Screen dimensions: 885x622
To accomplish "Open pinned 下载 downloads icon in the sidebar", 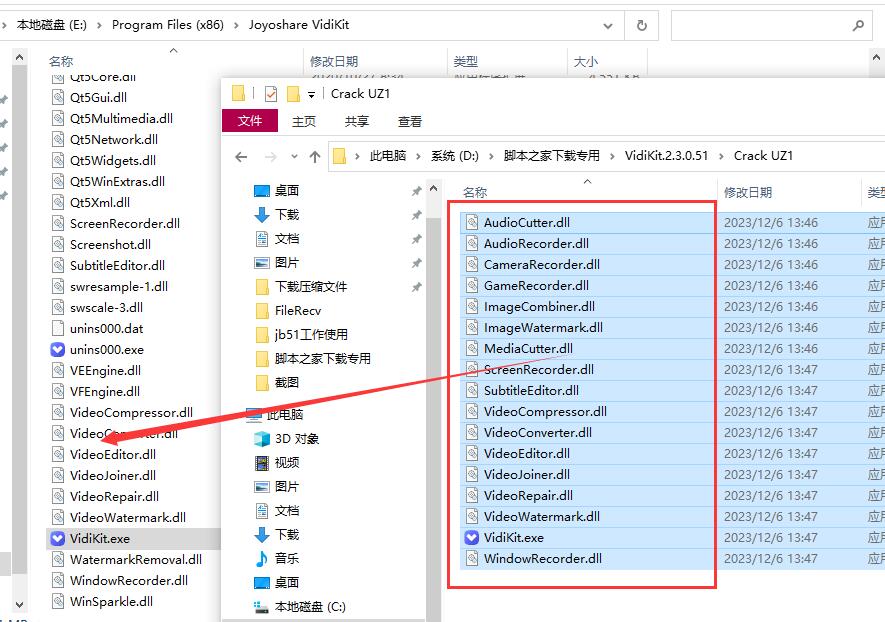I will (262, 214).
